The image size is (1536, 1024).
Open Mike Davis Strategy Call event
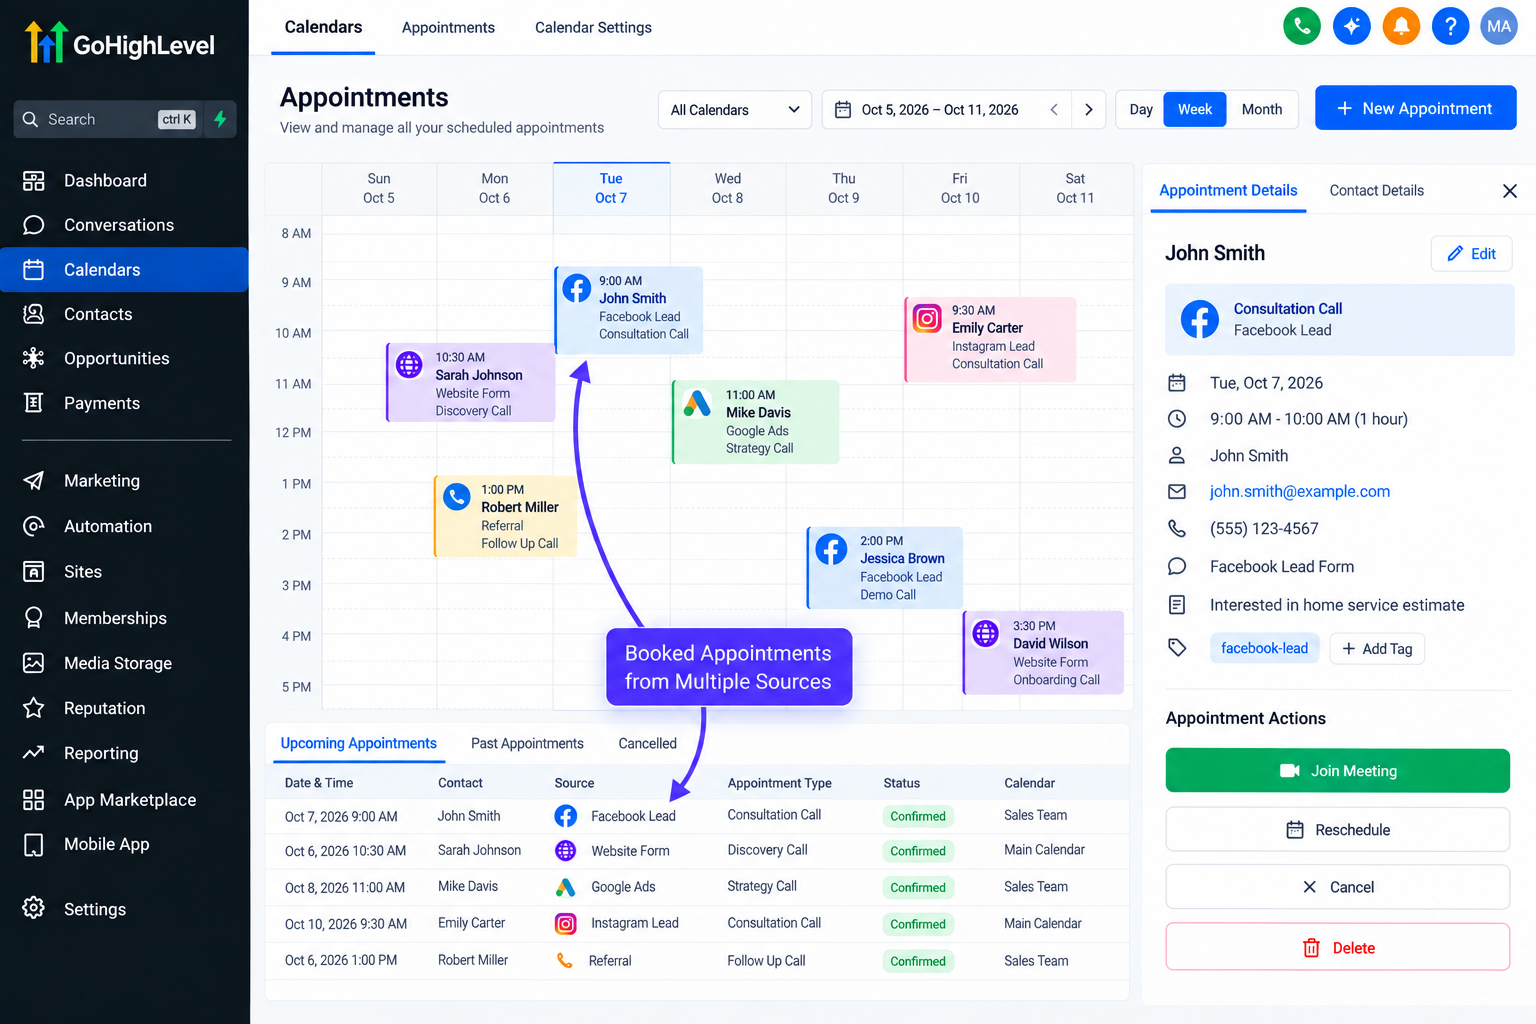pyautogui.click(x=756, y=422)
